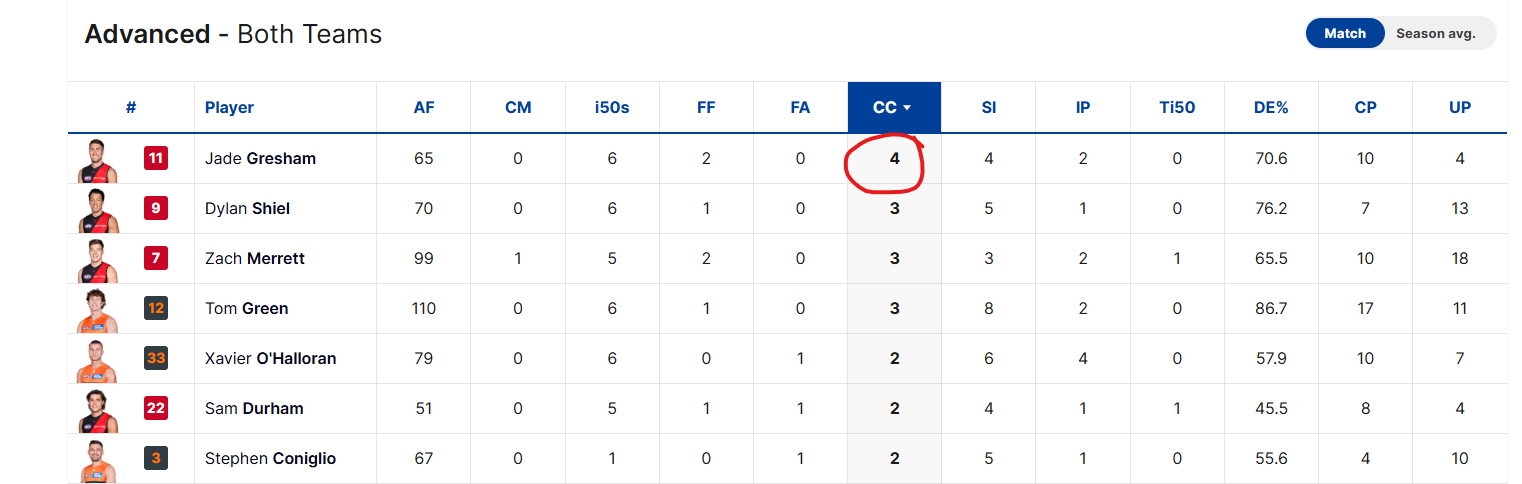Open Stephen Coniglio's player profile
The width and height of the screenshot is (1522, 484).
pyautogui.click(x=270, y=458)
